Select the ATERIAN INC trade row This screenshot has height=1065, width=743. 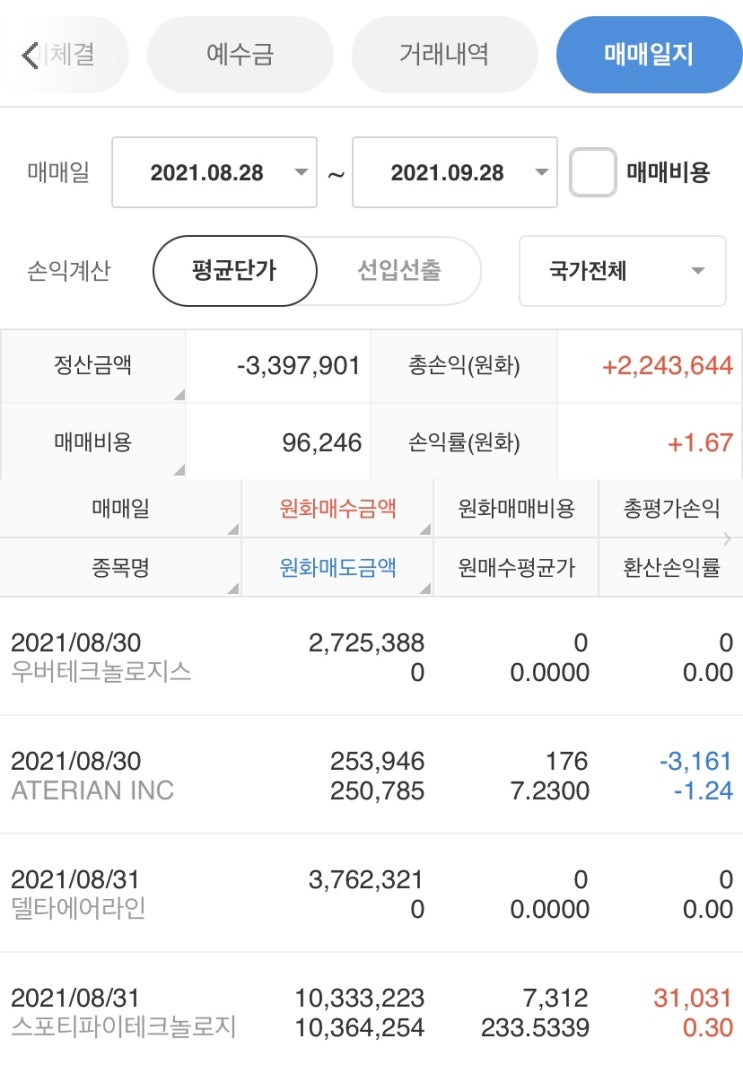[x=372, y=775]
